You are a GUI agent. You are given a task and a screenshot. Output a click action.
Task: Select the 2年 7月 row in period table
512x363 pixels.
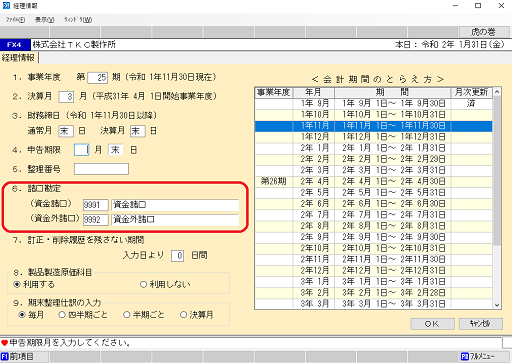pos(374,215)
